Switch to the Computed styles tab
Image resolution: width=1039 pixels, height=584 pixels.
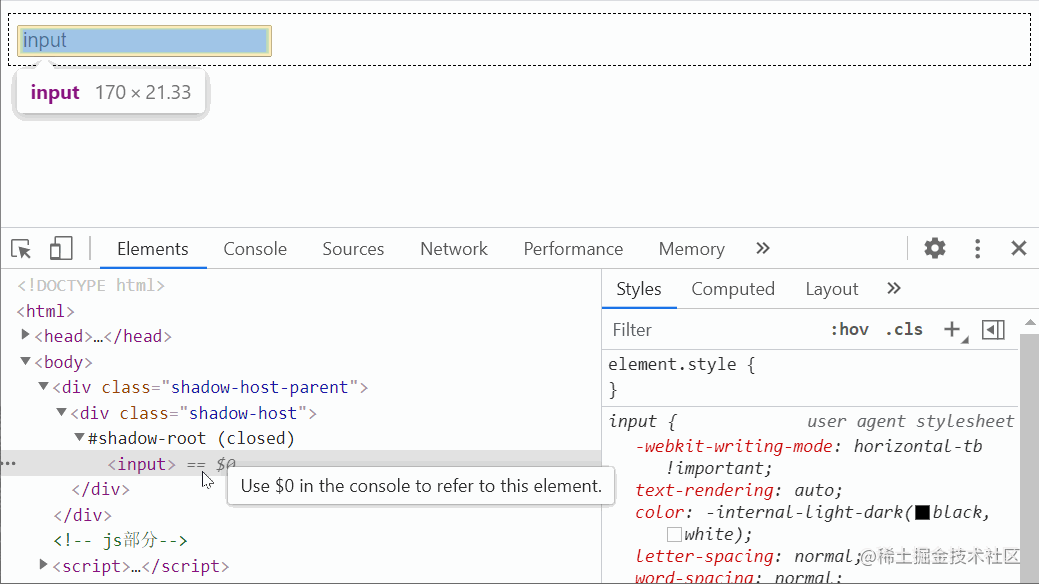tap(733, 289)
